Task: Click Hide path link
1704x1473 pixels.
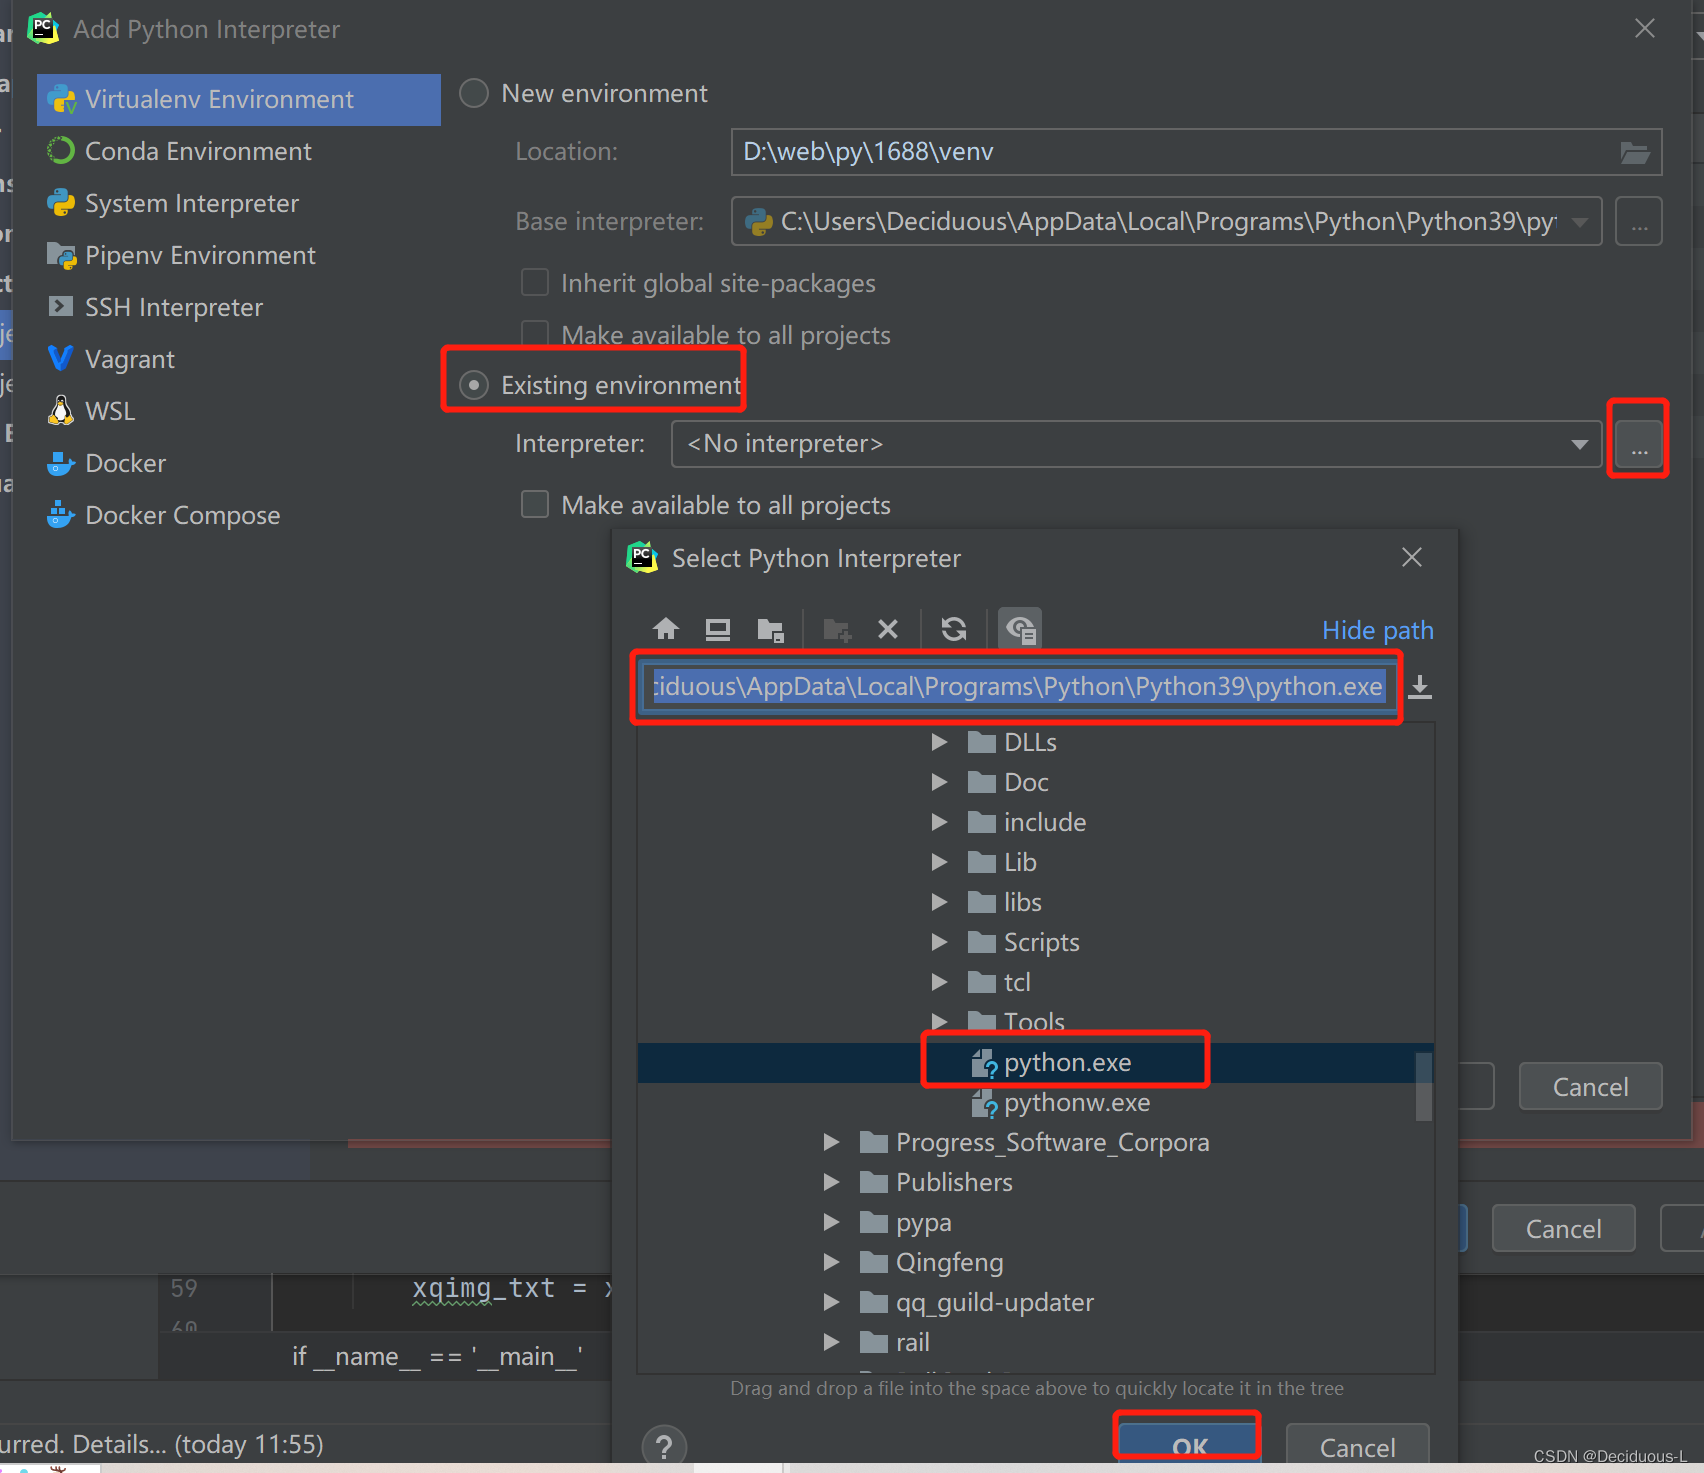Action: click(1377, 630)
